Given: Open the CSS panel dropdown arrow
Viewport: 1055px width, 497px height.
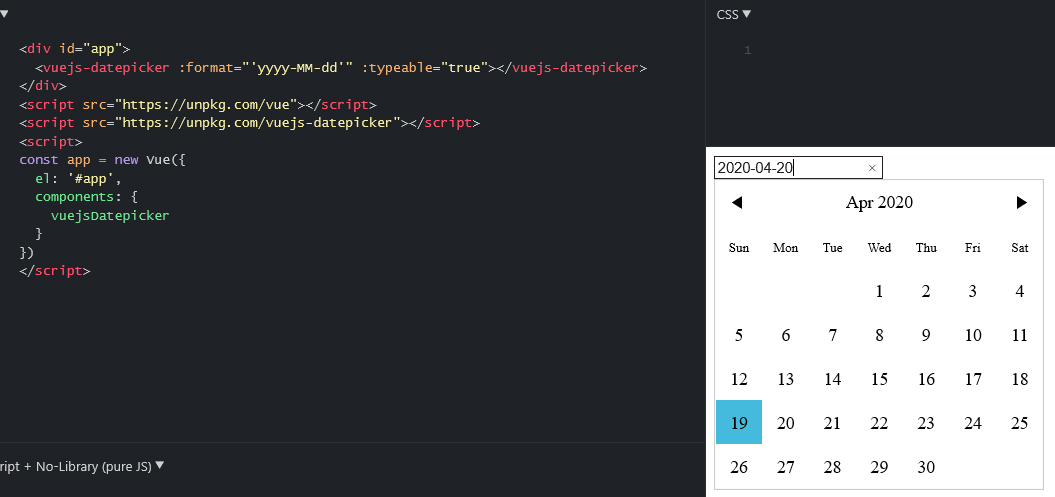Looking at the screenshot, I should click(746, 13).
